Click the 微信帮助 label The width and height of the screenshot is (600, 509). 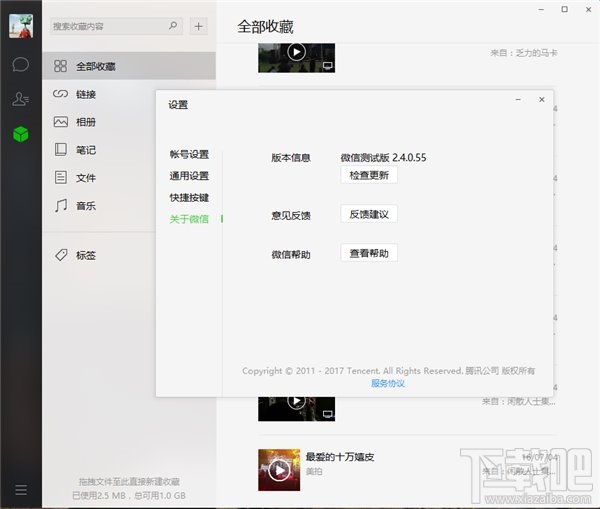point(291,254)
